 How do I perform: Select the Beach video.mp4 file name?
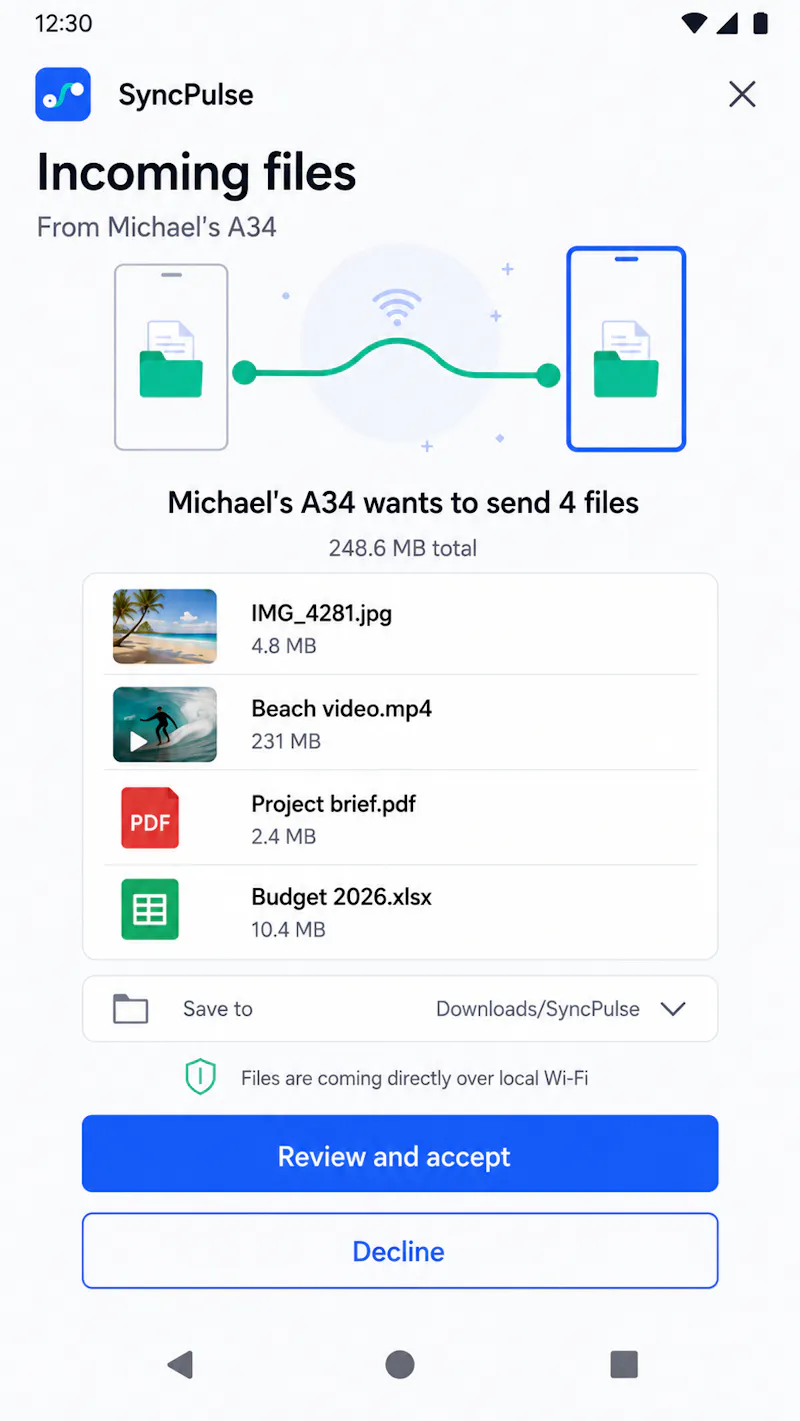click(342, 709)
